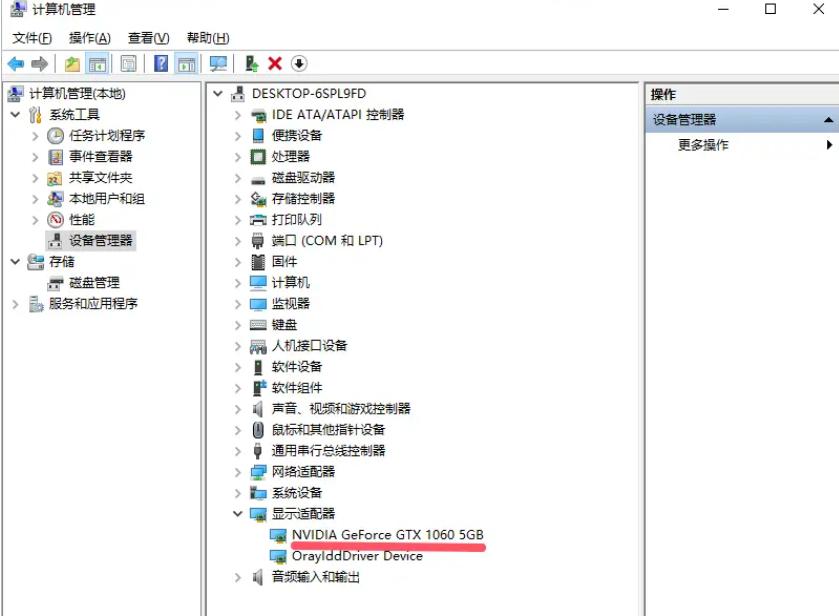Click the 鼠标和其他指针设备 mouse icon
This screenshot has width=839, height=616.
point(258,430)
